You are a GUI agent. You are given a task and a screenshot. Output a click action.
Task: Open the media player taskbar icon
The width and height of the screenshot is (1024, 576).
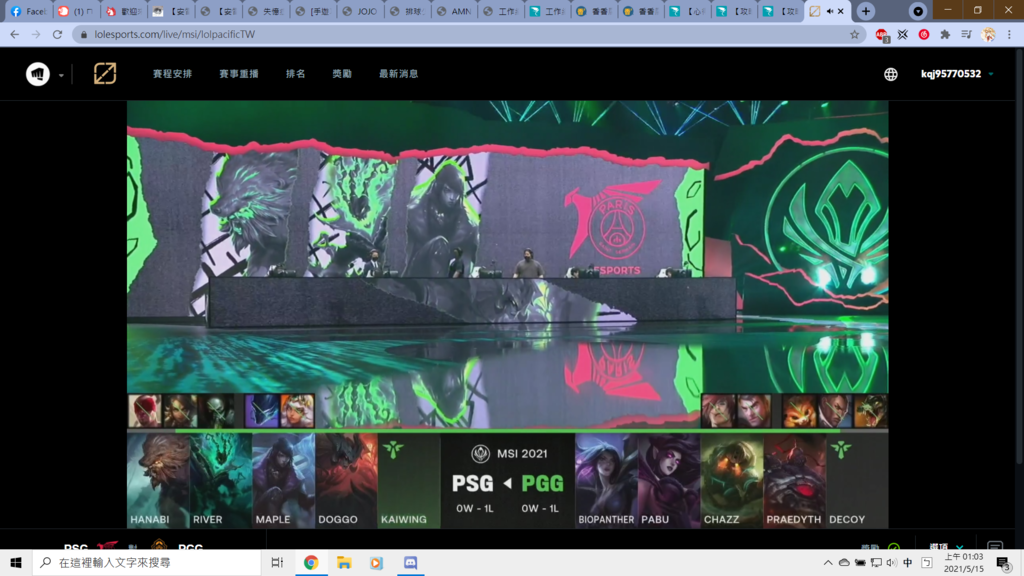tap(377, 562)
